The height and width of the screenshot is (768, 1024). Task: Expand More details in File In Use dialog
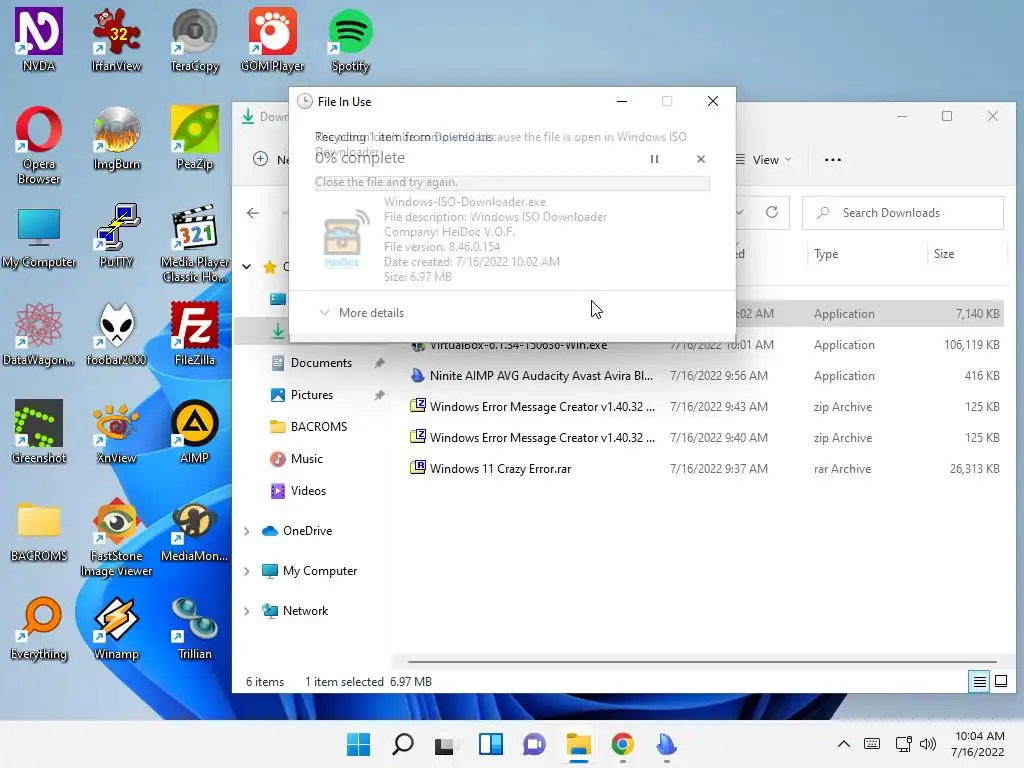pyautogui.click(x=362, y=313)
